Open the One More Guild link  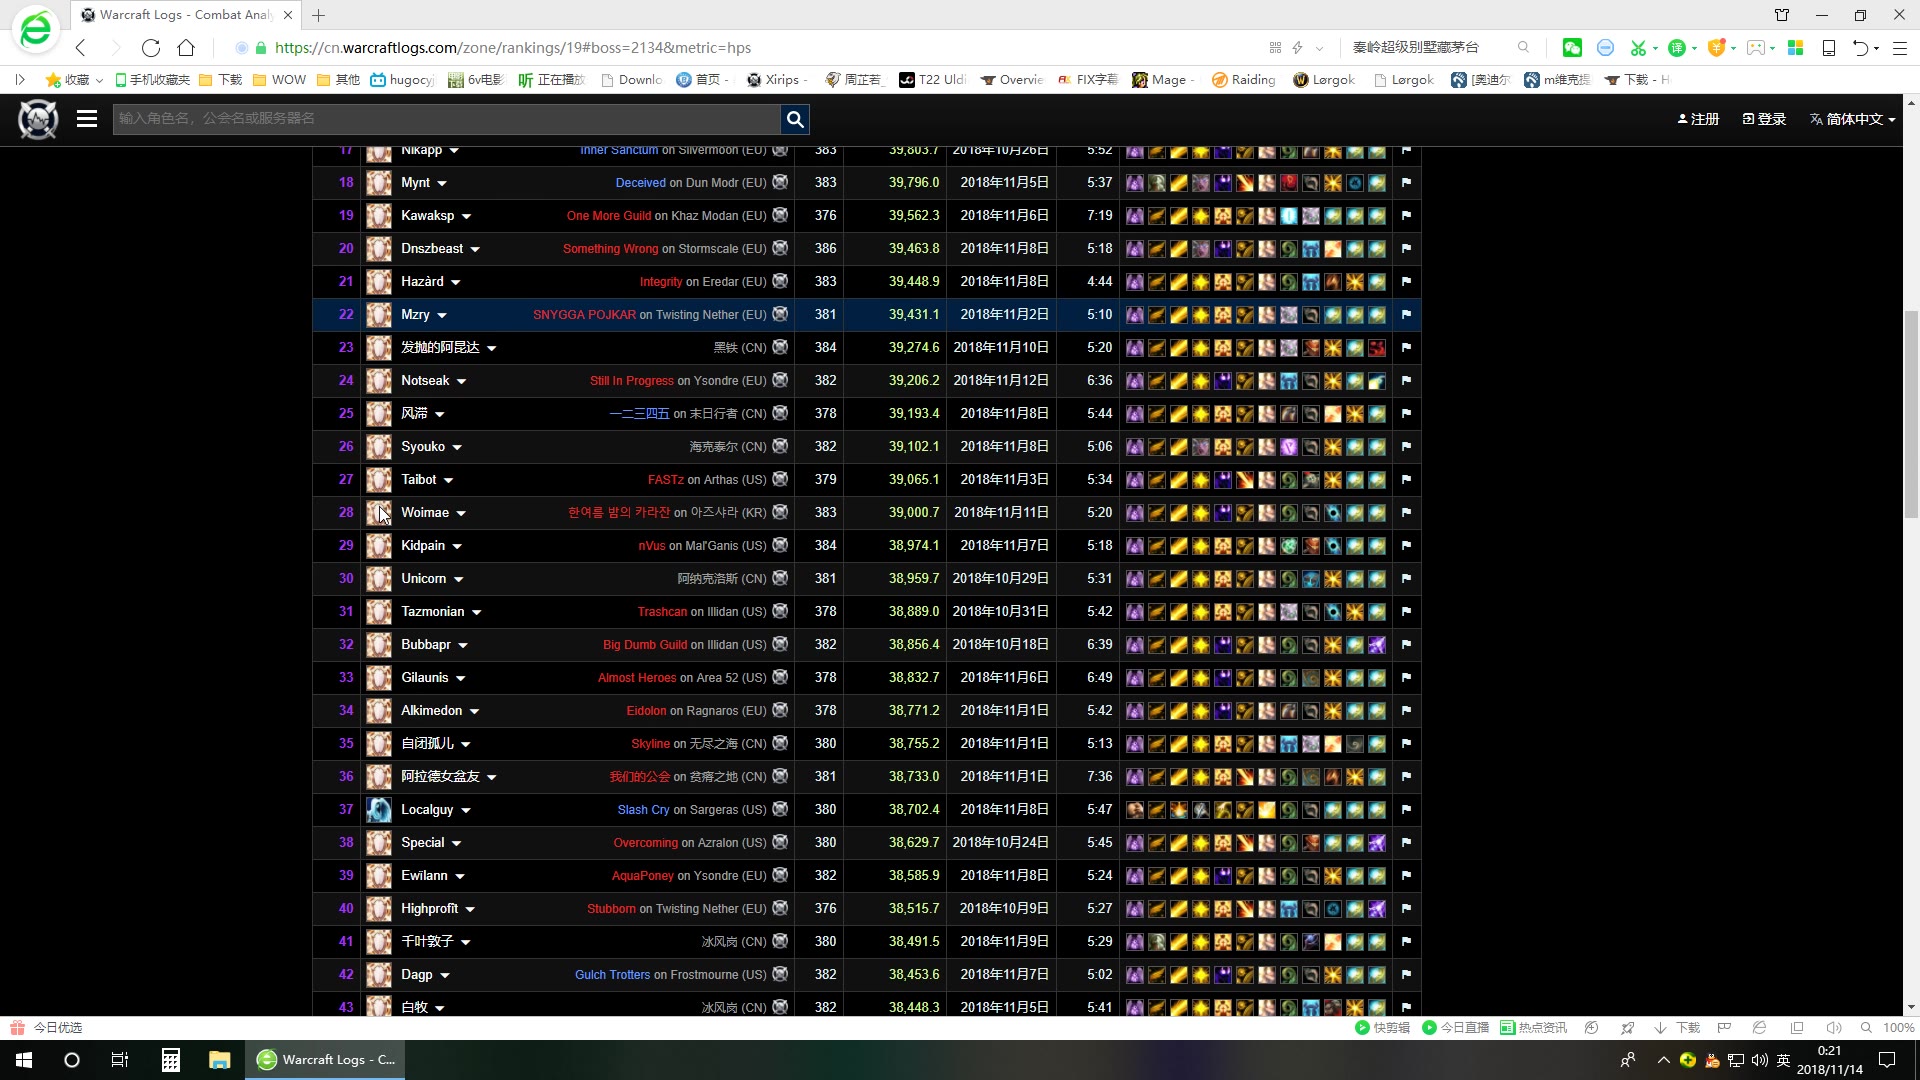click(x=609, y=216)
